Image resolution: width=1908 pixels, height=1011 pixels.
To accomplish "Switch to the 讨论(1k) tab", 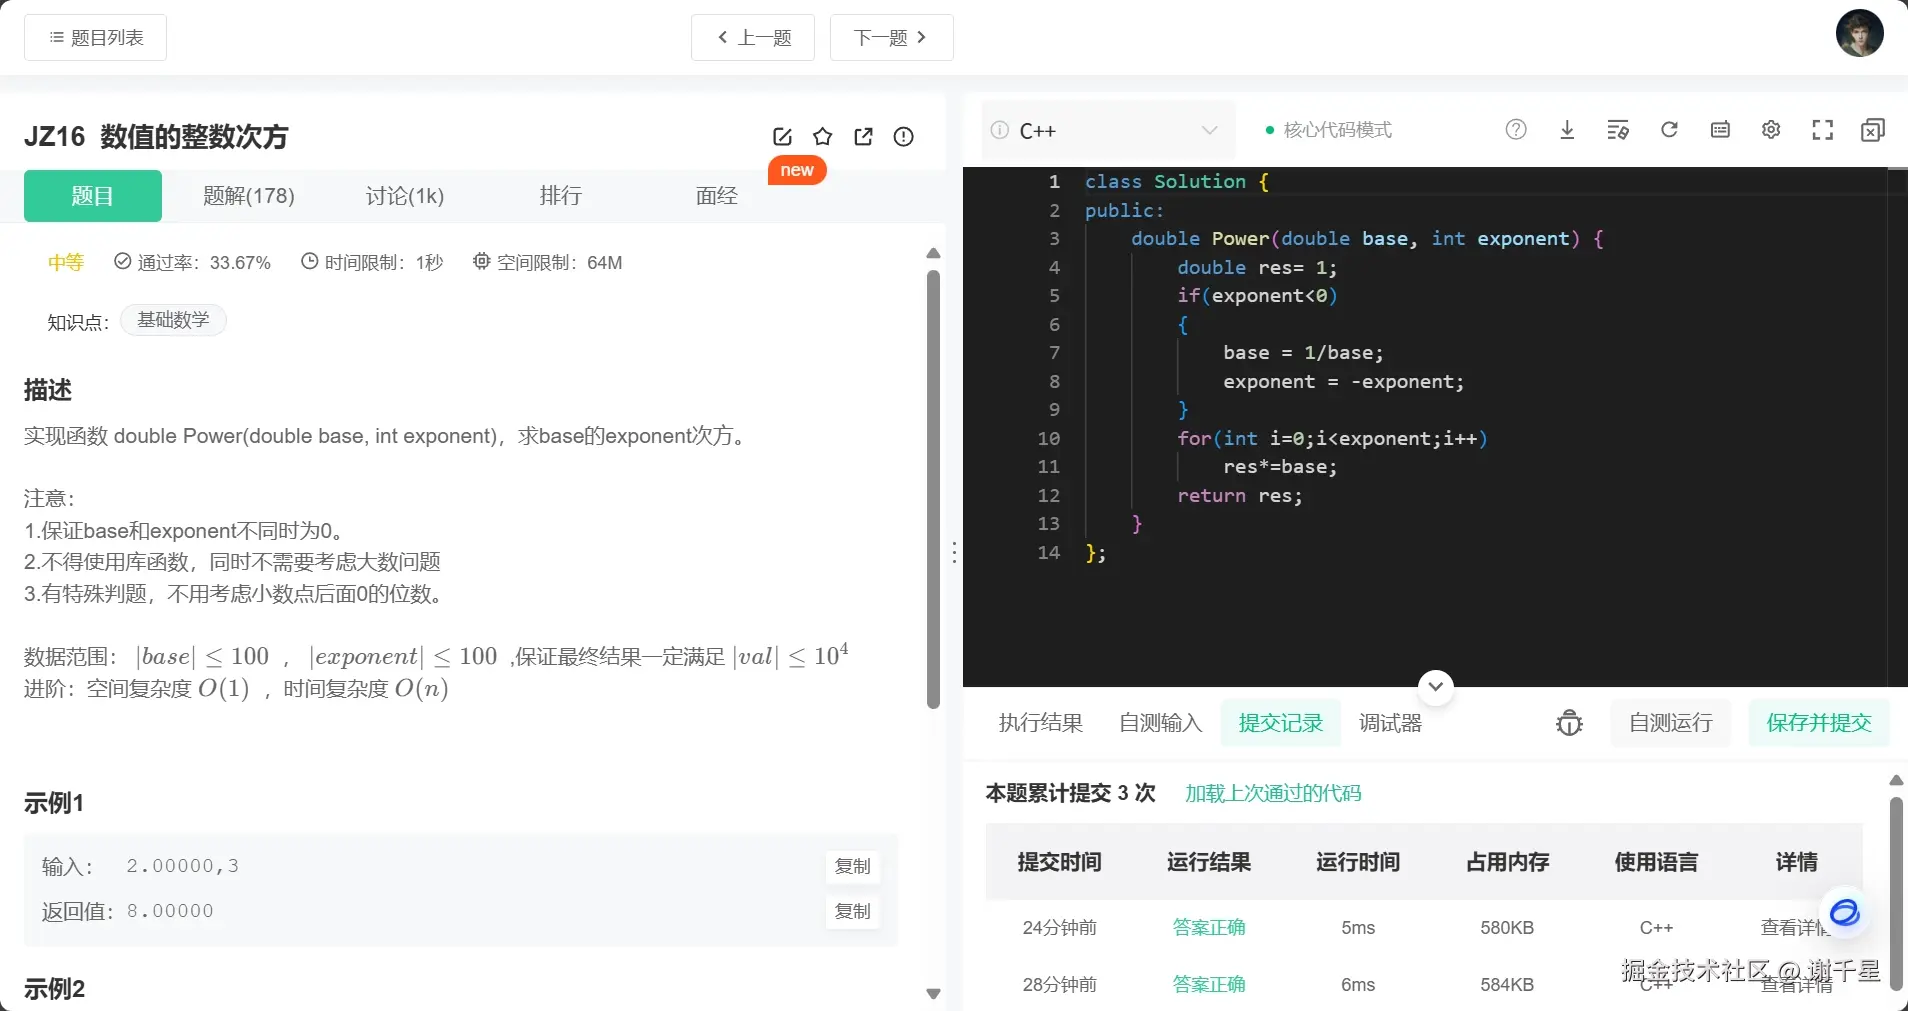I will [x=404, y=195].
